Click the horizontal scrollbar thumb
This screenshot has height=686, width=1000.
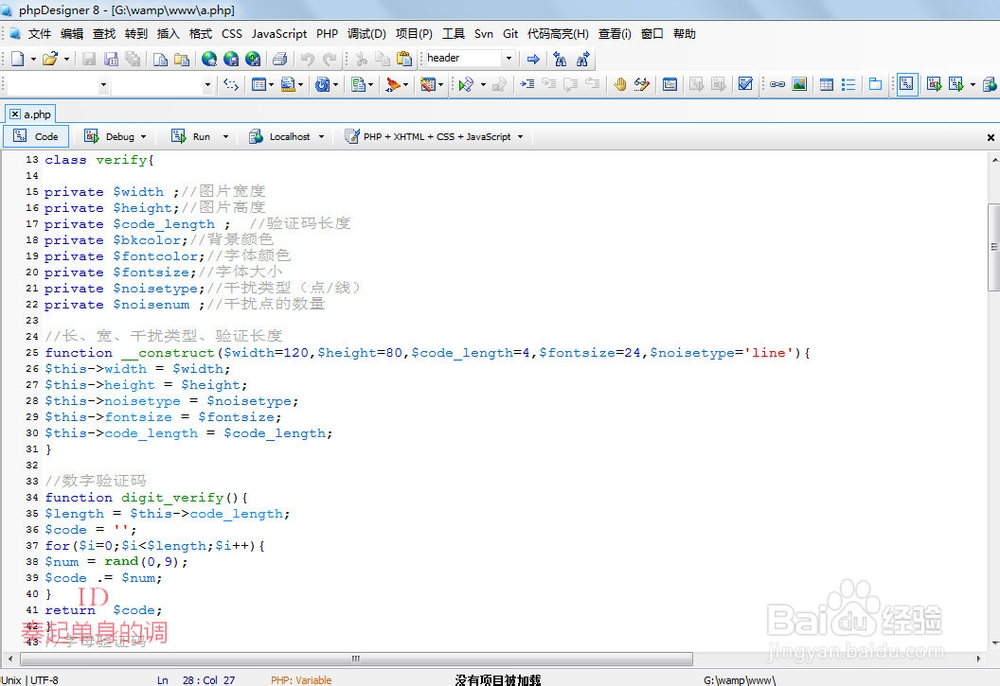point(357,658)
